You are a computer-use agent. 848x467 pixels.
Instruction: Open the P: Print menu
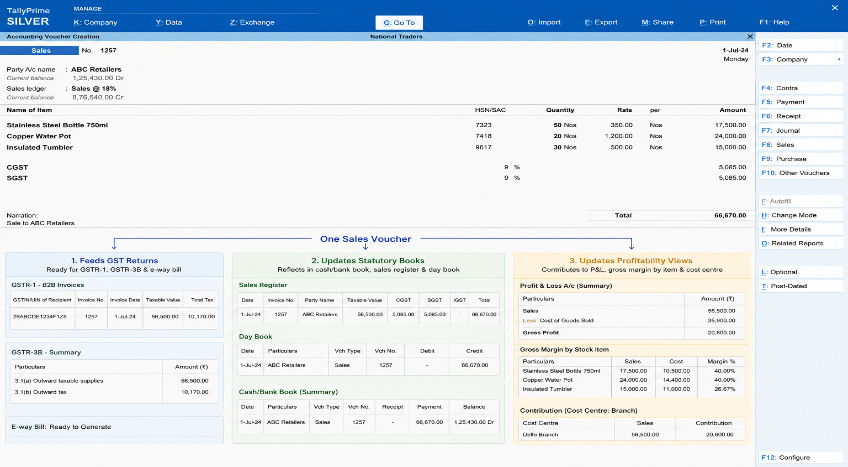click(712, 22)
